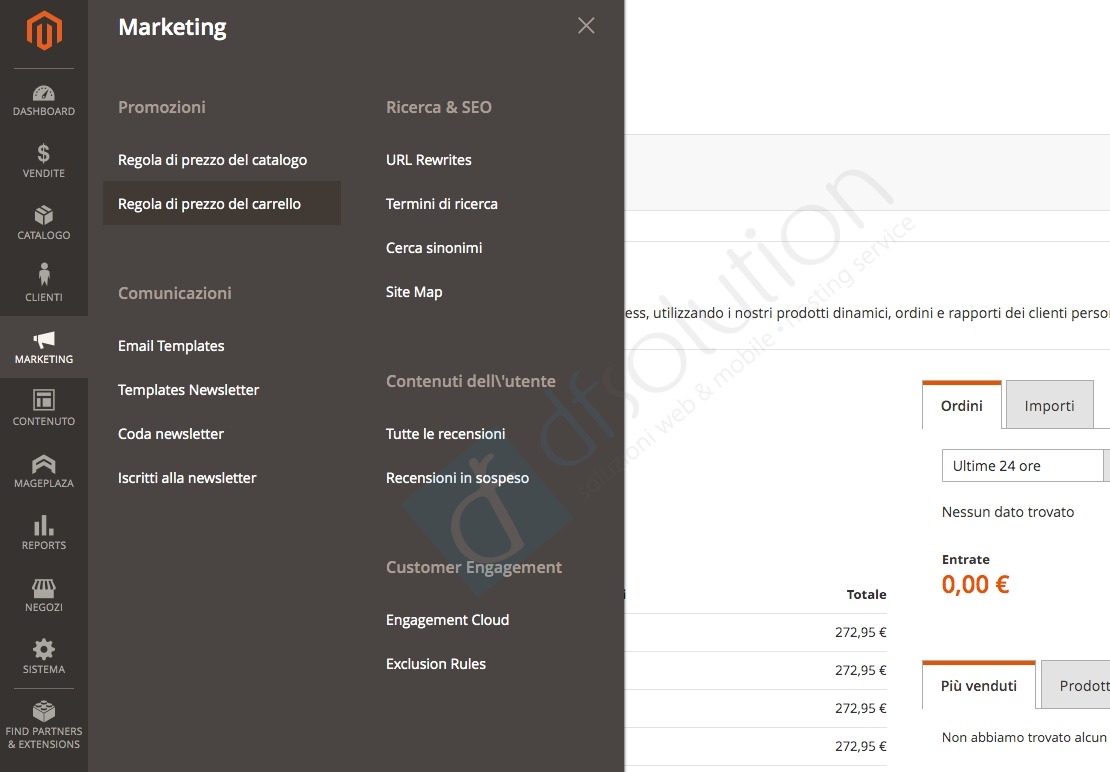The image size is (1110, 772).
Task: Open Cerca sinonimi menu item
Action: (434, 248)
